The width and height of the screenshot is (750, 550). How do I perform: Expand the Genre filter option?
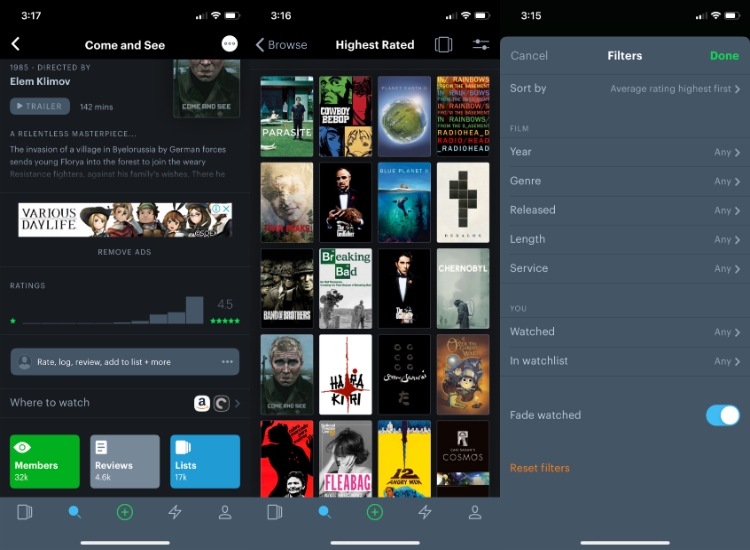coord(625,181)
